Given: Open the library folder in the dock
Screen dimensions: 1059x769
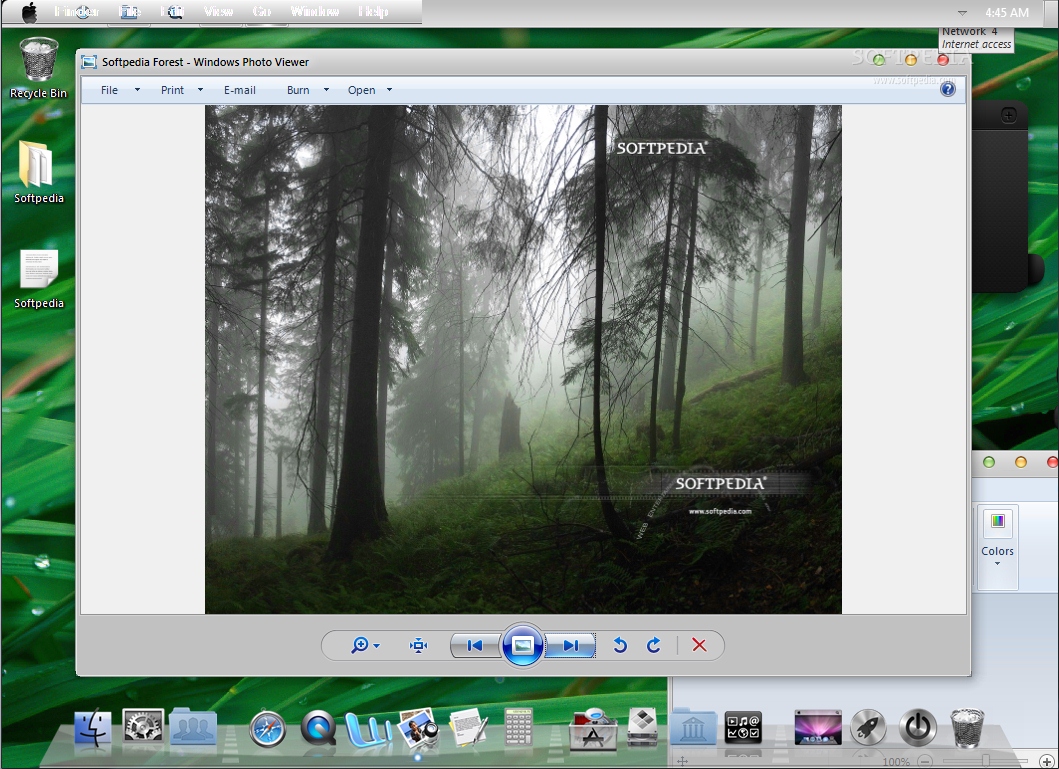Looking at the screenshot, I should tap(694, 726).
